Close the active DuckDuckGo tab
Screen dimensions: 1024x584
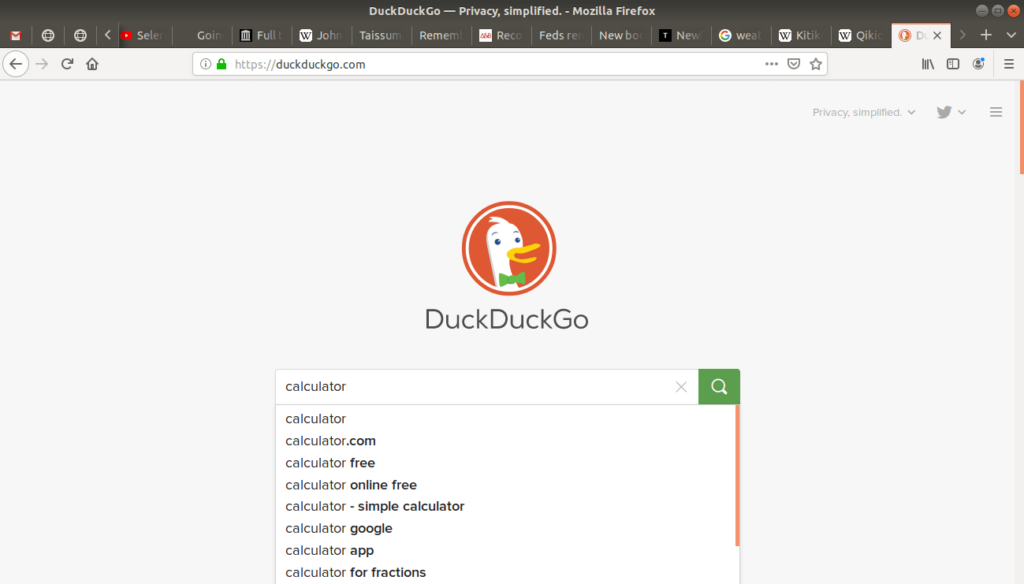tap(937, 35)
